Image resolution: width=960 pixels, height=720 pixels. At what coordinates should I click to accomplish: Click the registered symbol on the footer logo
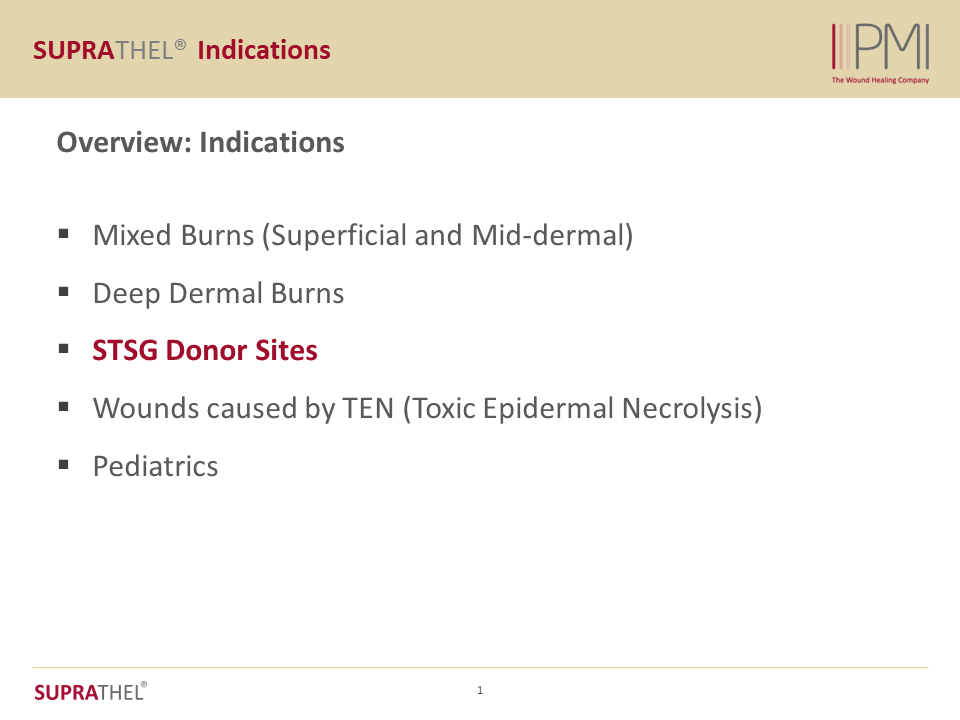click(144, 686)
